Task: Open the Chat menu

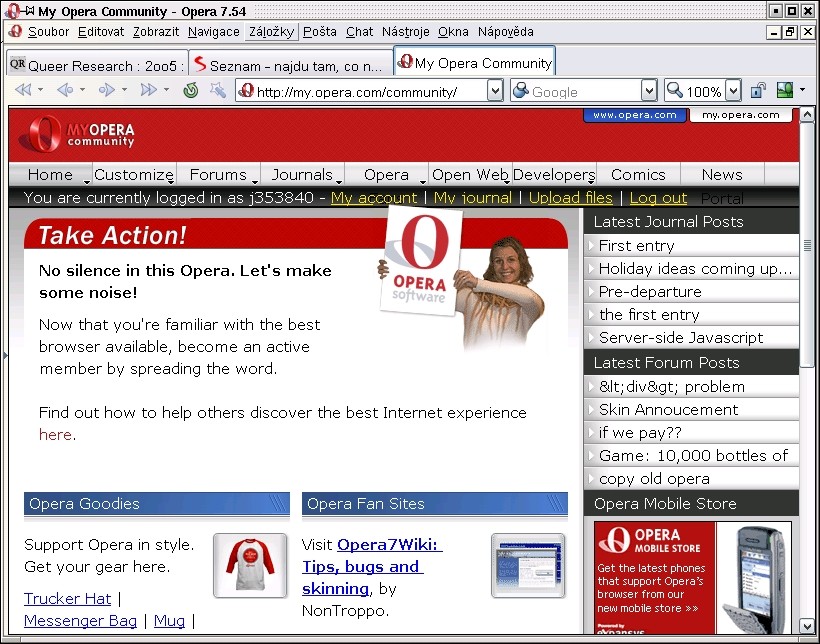Action: pyautogui.click(x=359, y=32)
